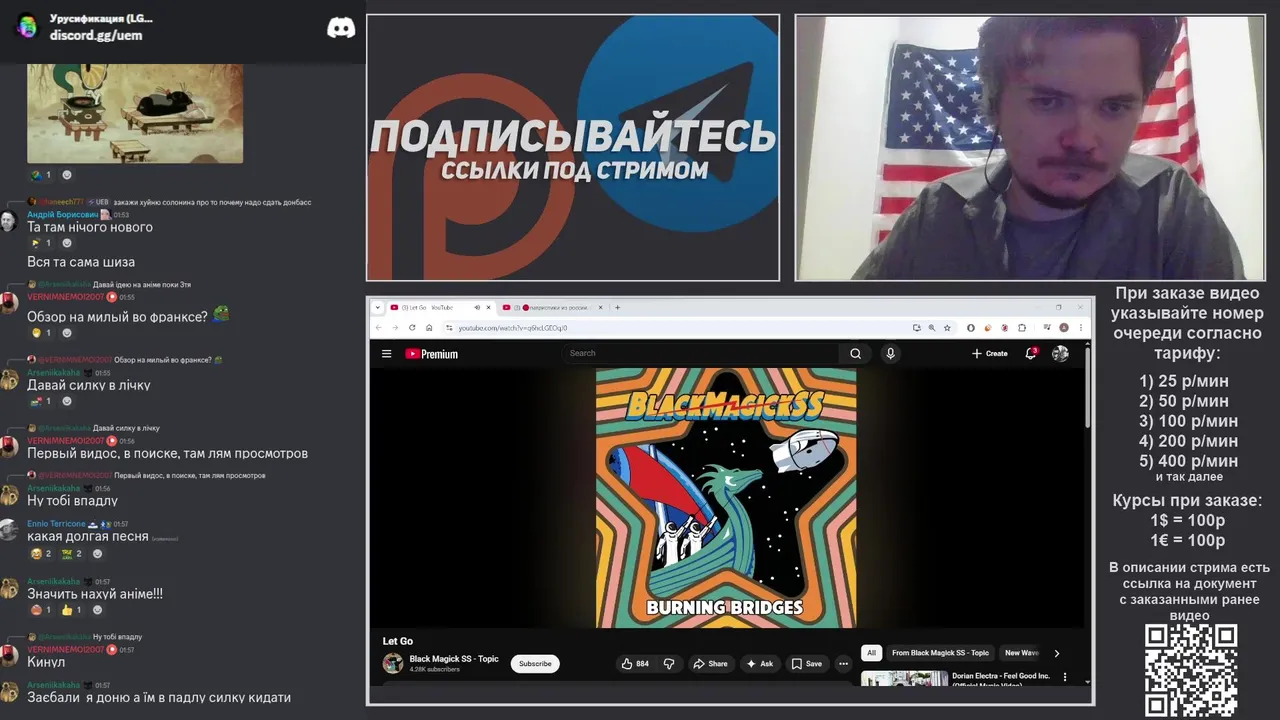Click the Burning Bridges album art video
The width and height of the screenshot is (1280, 720).
point(726,498)
